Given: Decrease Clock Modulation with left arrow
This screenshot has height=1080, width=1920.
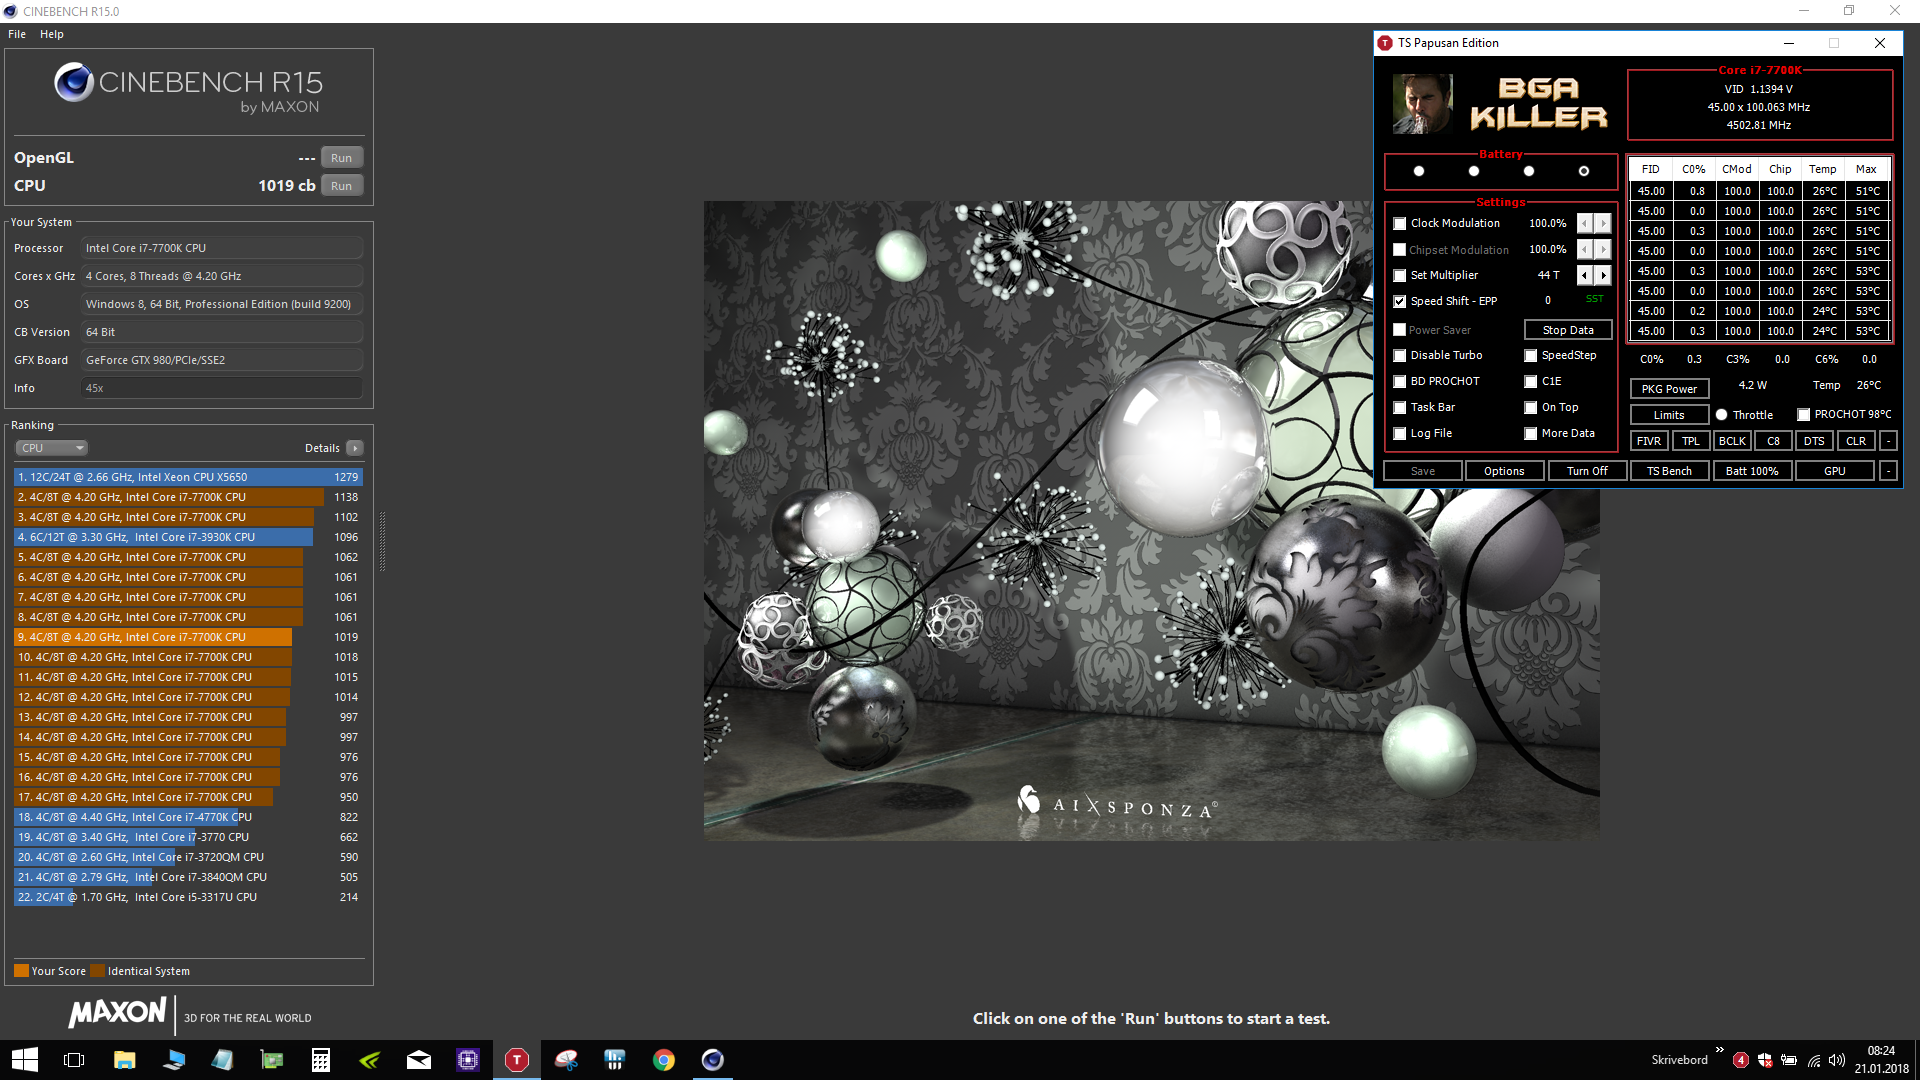Looking at the screenshot, I should tap(1585, 223).
